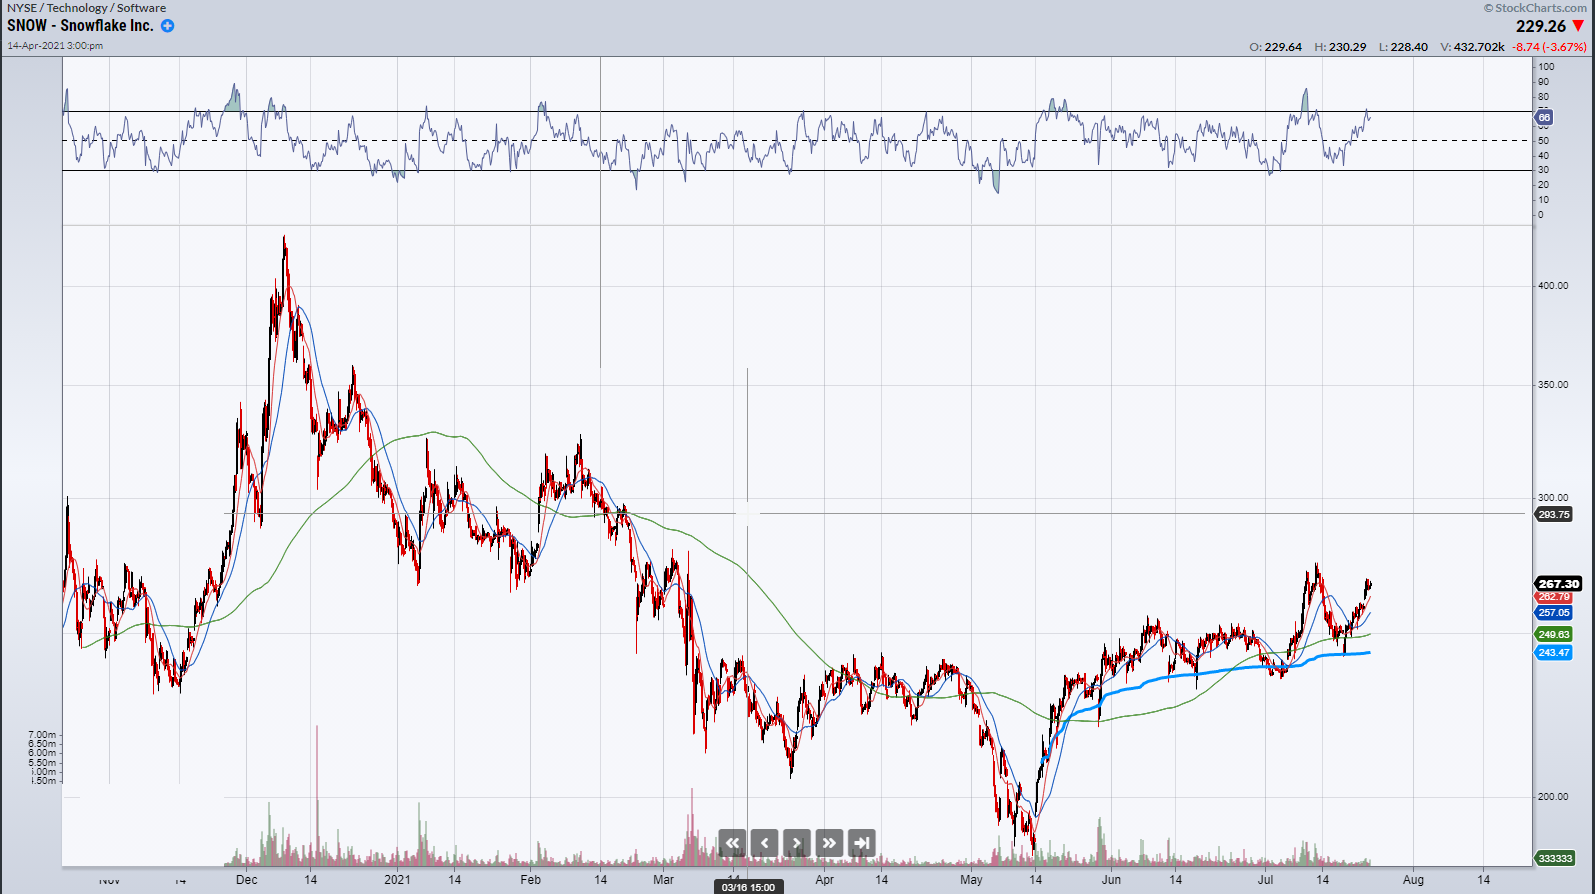This screenshot has height=894, width=1595.
Task: Click the light-blue 243.47 indicator label
Action: click(x=1554, y=652)
